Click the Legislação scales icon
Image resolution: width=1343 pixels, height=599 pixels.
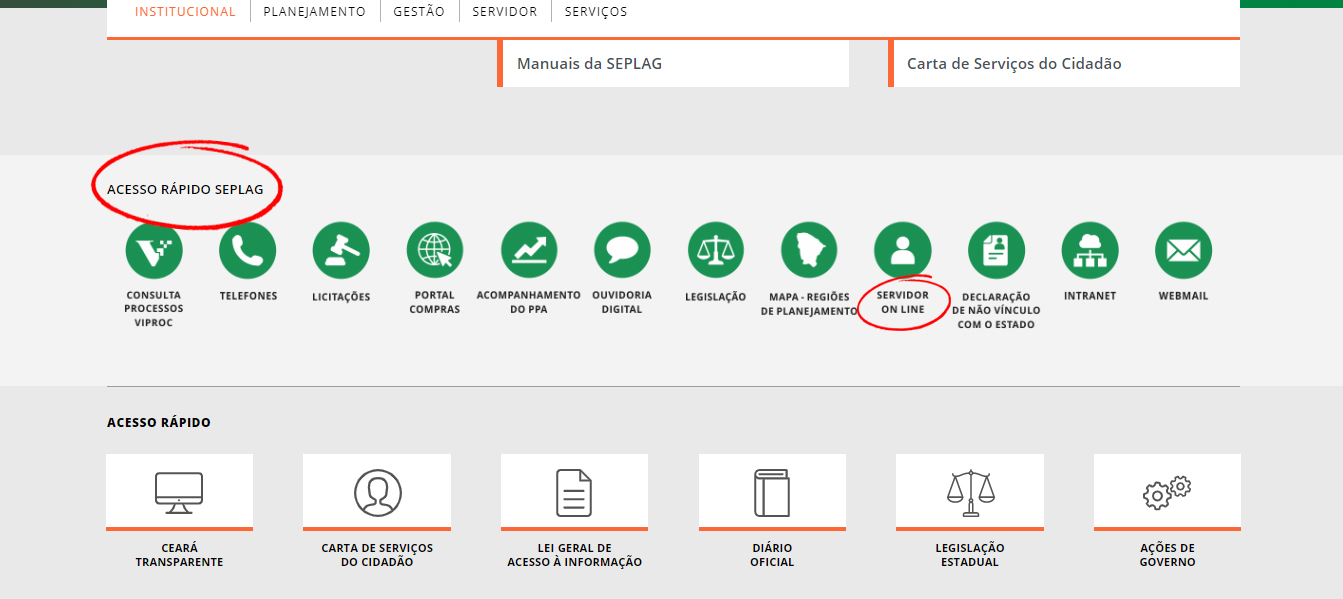[716, 250]
